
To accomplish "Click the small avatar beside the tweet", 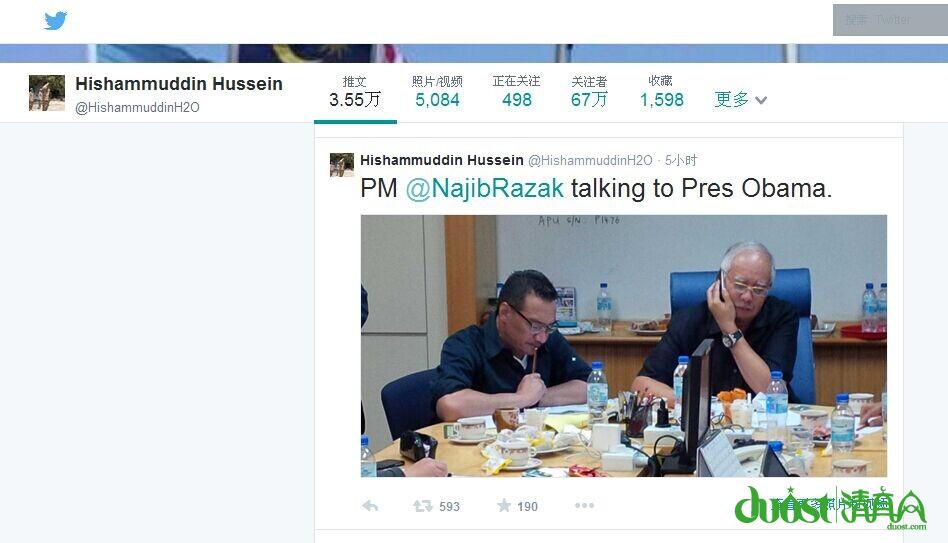I will 342,165.
